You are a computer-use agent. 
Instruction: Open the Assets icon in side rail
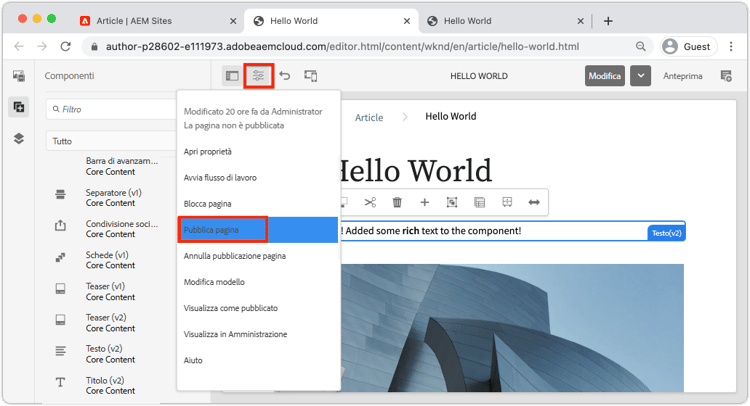pyautogui.click(x=19, y=76)
